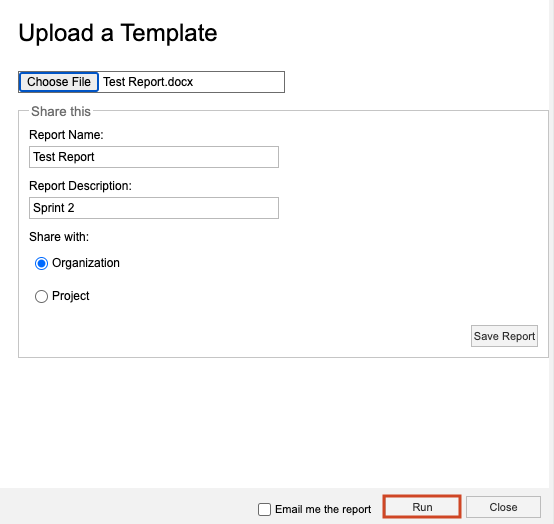This screenshot has width=554, height=524.
Task: Focus the Report Description input field
Action: (x=154, y=208)
